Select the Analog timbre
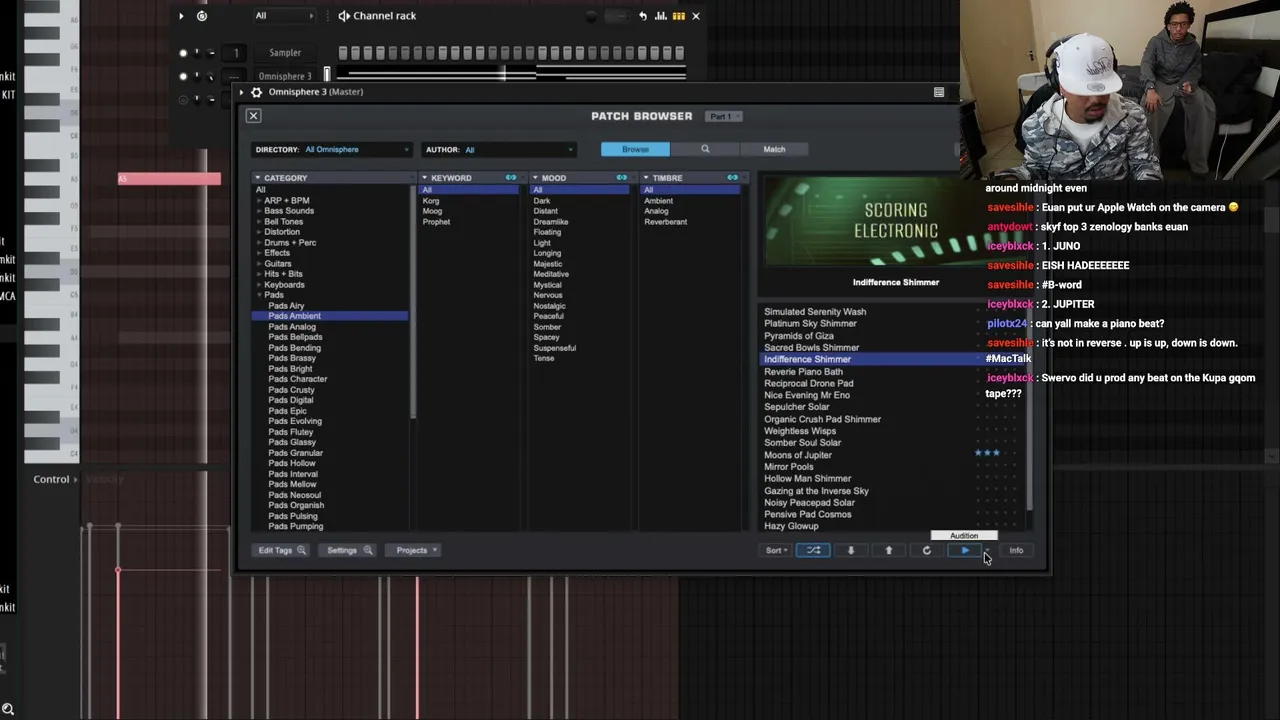Screen dimensions: 1280x720 coord(656,211)
